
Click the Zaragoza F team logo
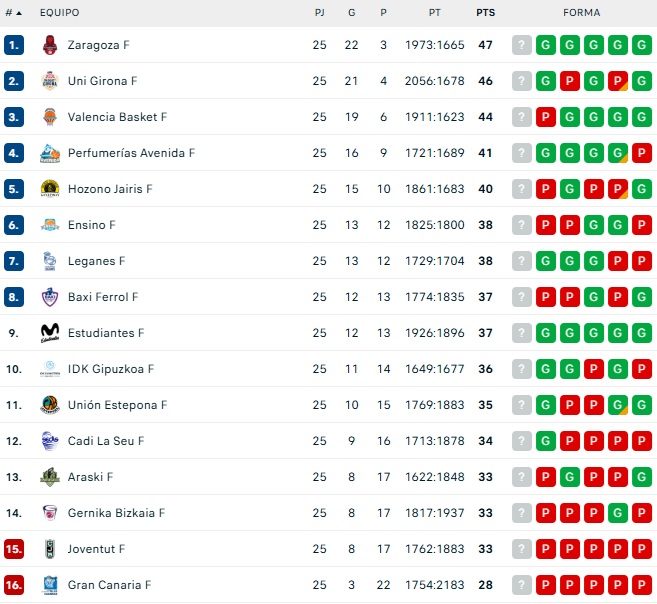[50, 45]
